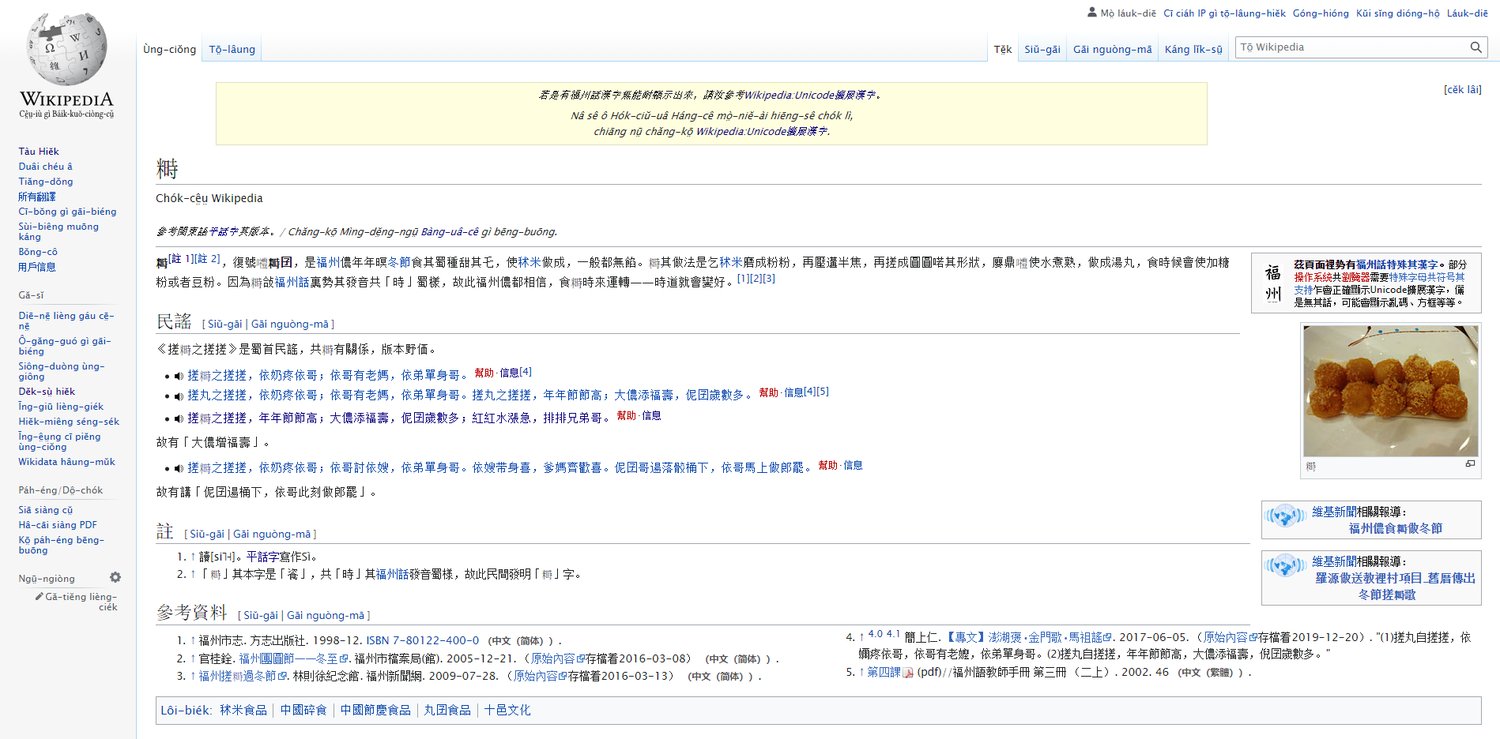The width and height of the screenshot is (1500, 739).
Task: Click the Wikinews globe icon beside 福州儂 news
Action: click(x=1284, y=518)
